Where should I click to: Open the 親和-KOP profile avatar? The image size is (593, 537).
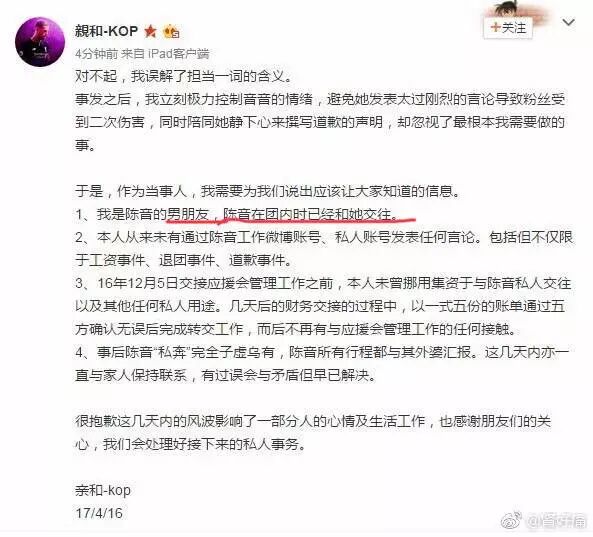point(40,41)
